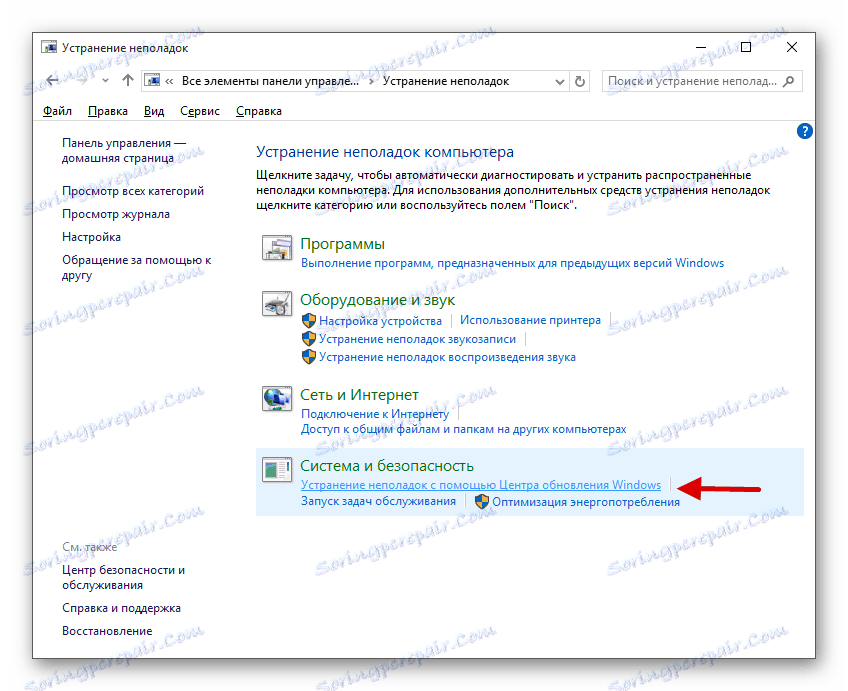Open Windows Update troubleshooting link
Screen dimensions: 848x691
pyautogui.click(x=481, y=485)
